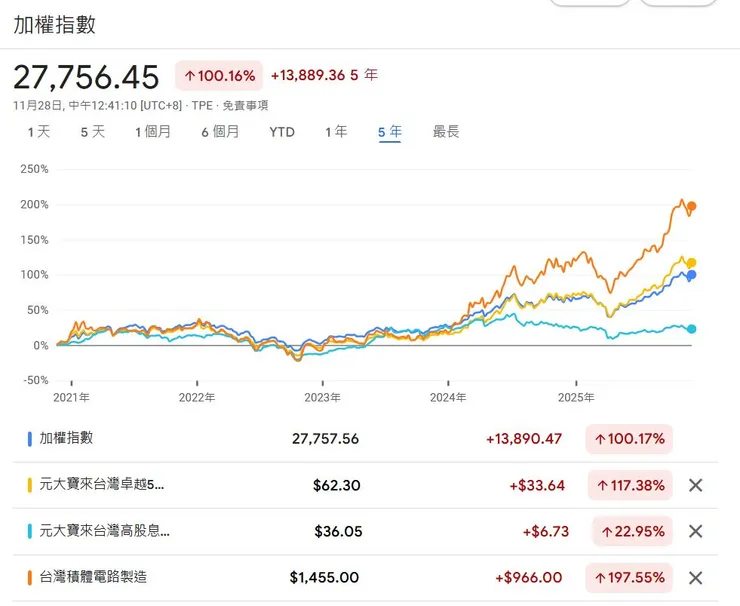
Task: Click the +$966.00 change value
Action: pyautogui.click(x=529, y=578)
